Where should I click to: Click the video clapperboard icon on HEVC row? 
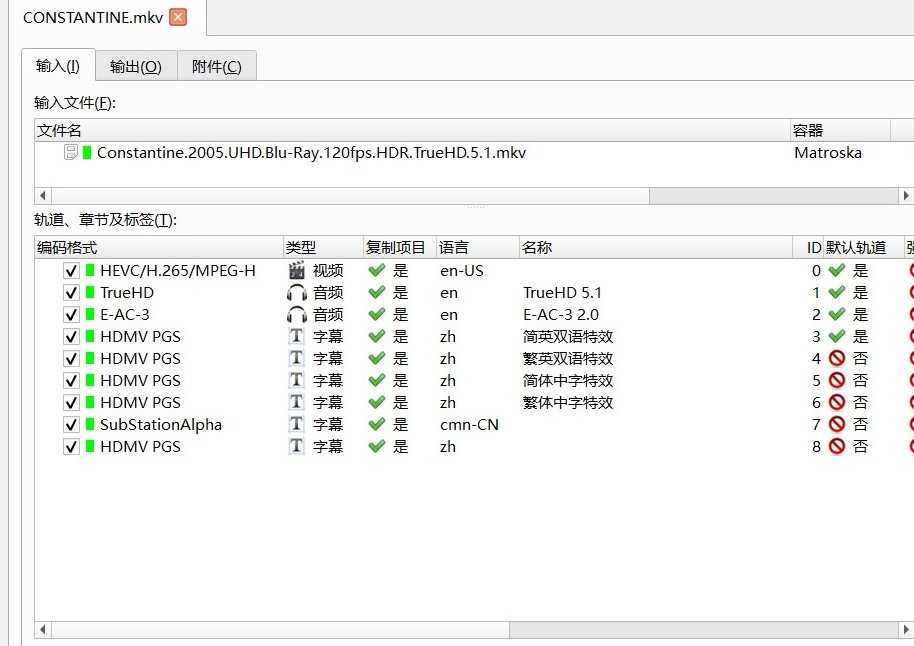click(297, 271)
